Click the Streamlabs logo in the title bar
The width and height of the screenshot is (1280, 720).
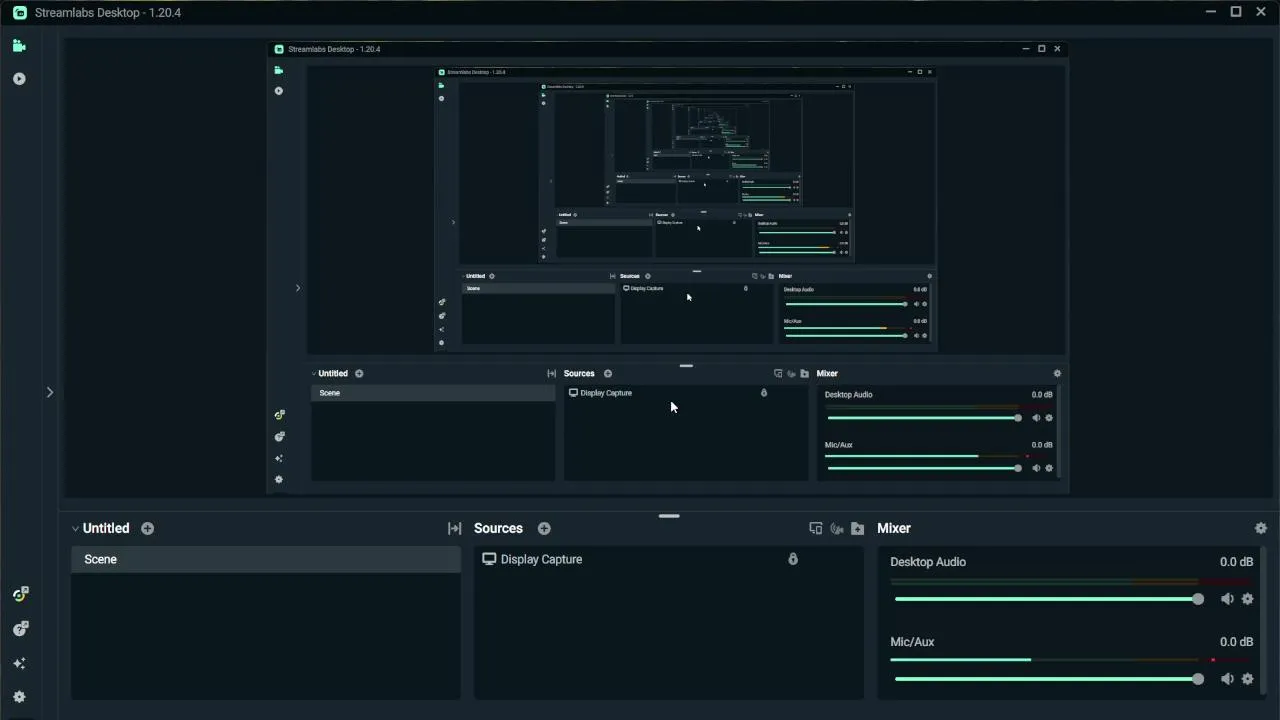coord(20,13)
